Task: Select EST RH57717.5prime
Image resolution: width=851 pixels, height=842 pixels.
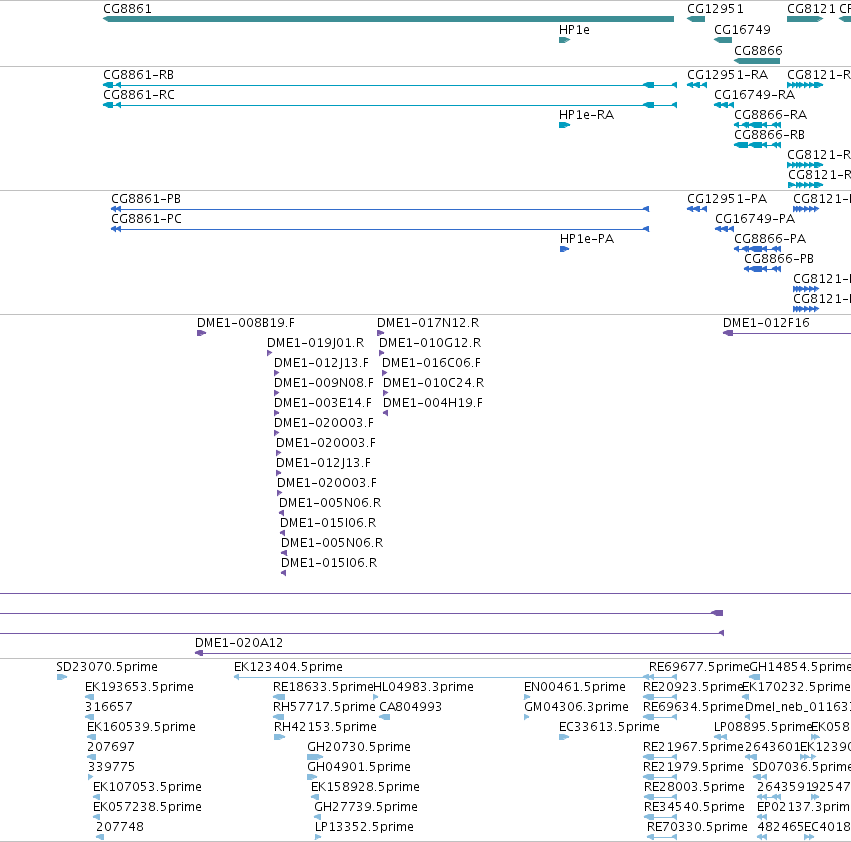Action: tap(279, 717)
